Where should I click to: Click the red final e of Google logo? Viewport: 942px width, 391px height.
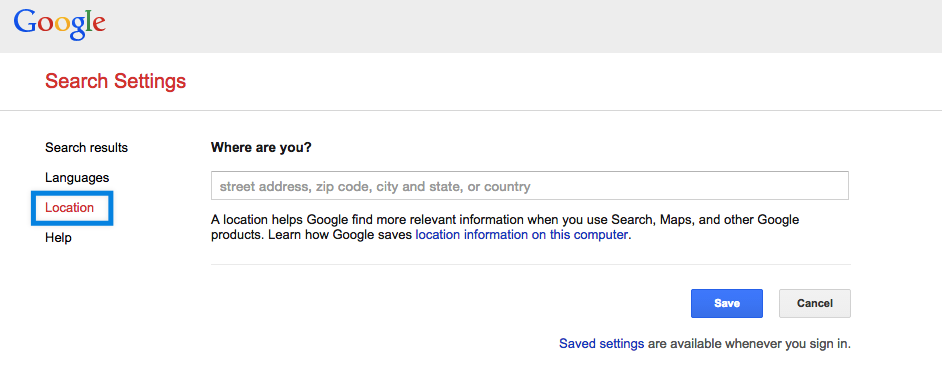99,26
